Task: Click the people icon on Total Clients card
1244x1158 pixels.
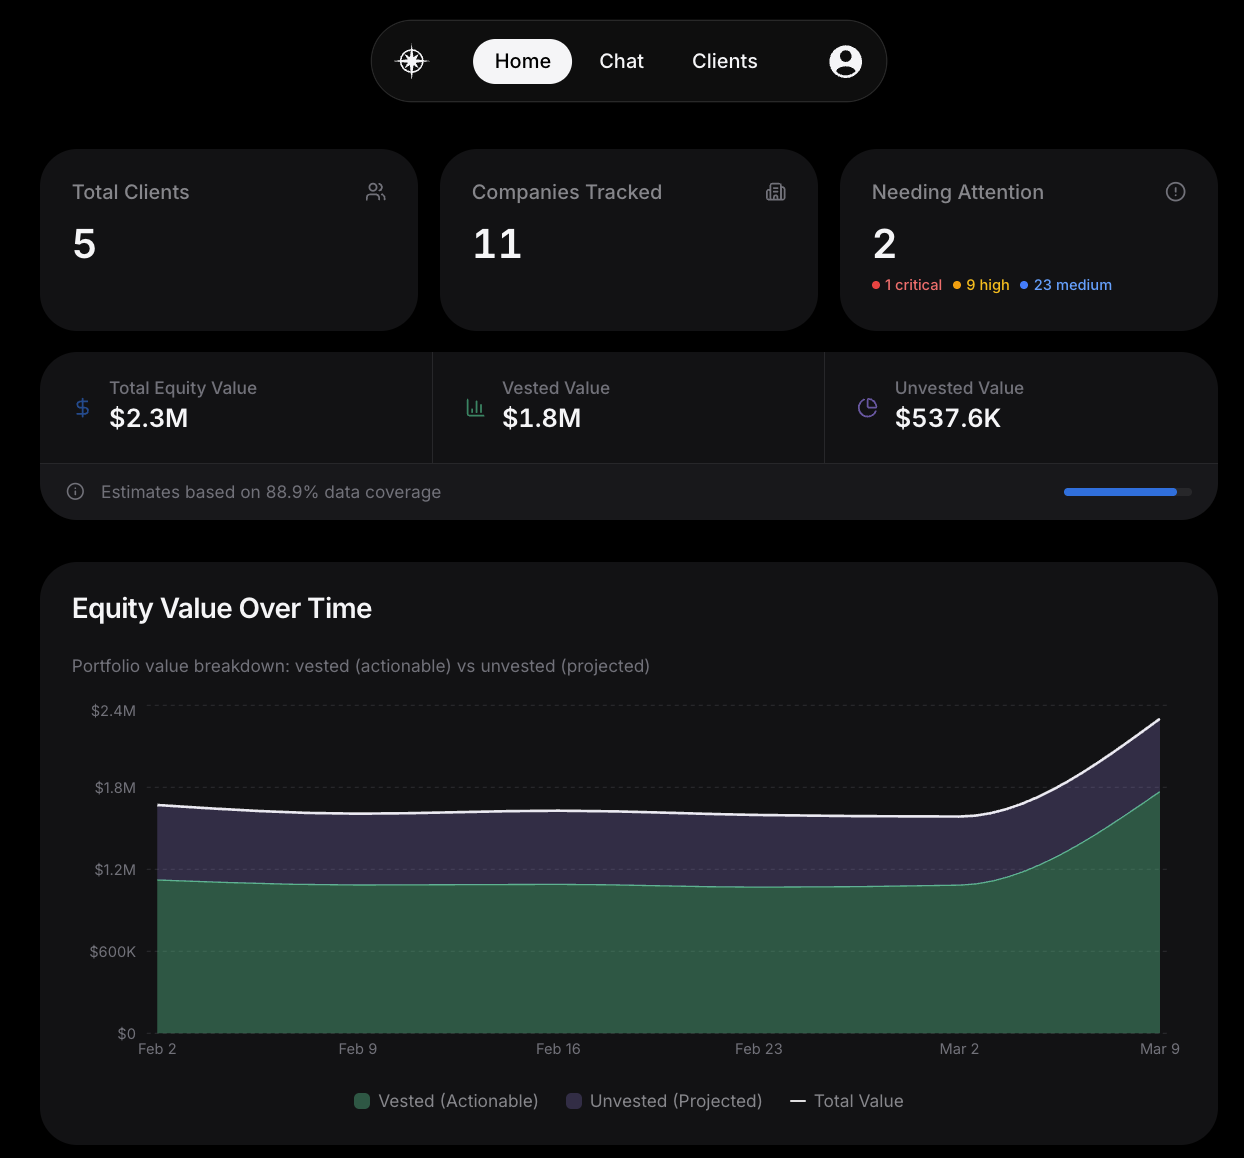Action: click(x=375, y=191)
